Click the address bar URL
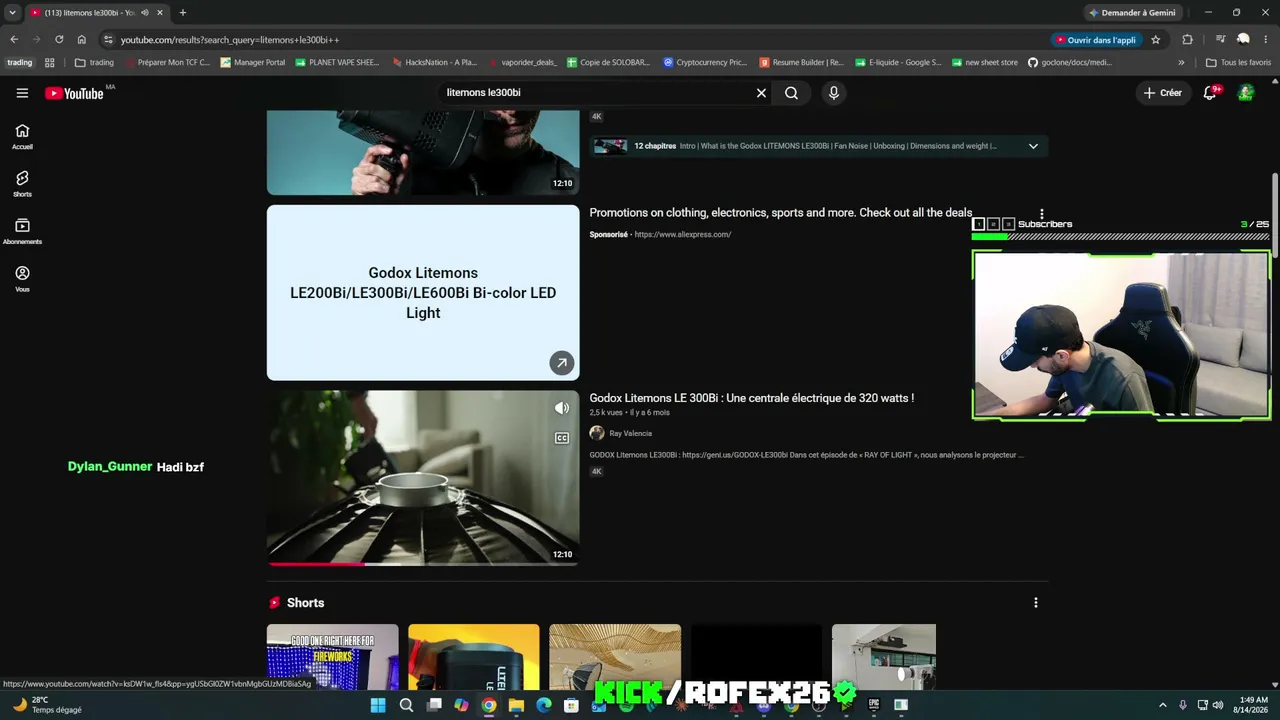Image resolution: width=1280 pixels, height=720 pixels. (230, 40)
